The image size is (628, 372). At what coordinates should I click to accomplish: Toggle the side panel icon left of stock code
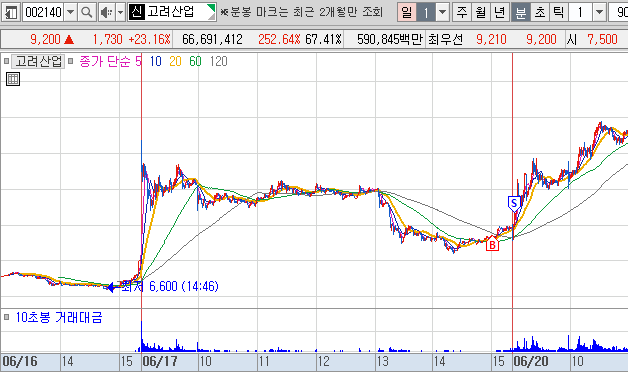[11, 12]
